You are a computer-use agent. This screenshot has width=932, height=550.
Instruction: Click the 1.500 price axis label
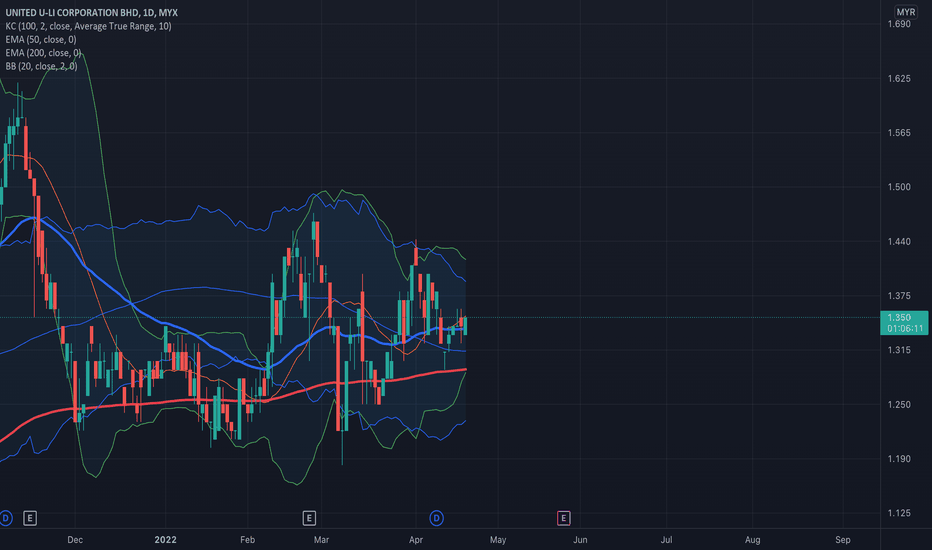click(x=899, y=187)
